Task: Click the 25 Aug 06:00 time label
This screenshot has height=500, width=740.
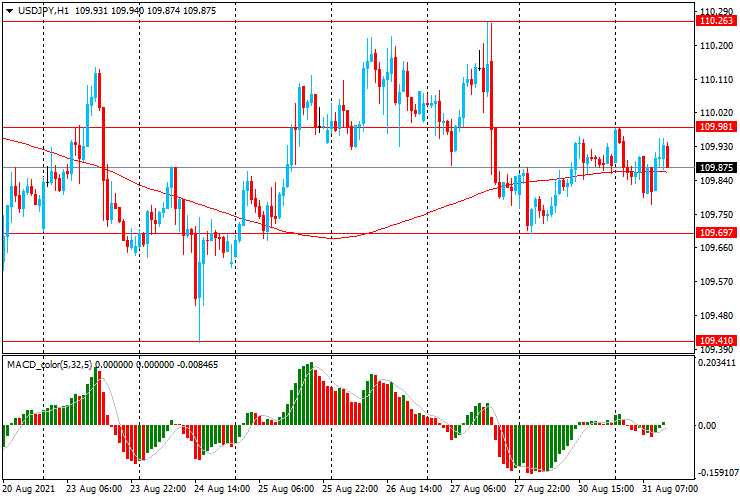Action: pyautogui.click(x=286, y=488)
